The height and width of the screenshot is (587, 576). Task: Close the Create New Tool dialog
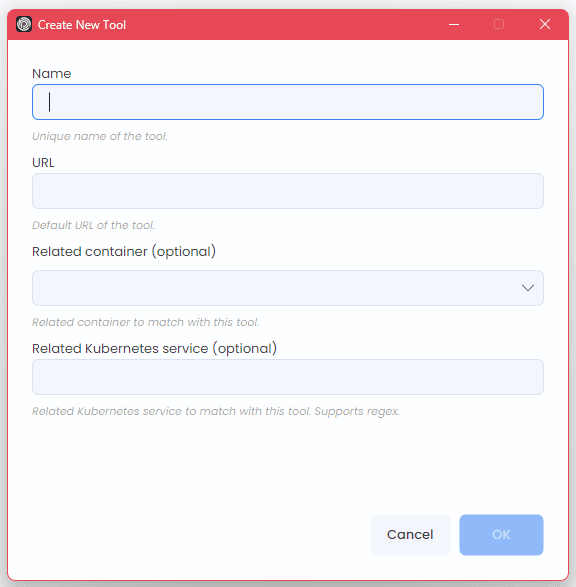[545, 24]
